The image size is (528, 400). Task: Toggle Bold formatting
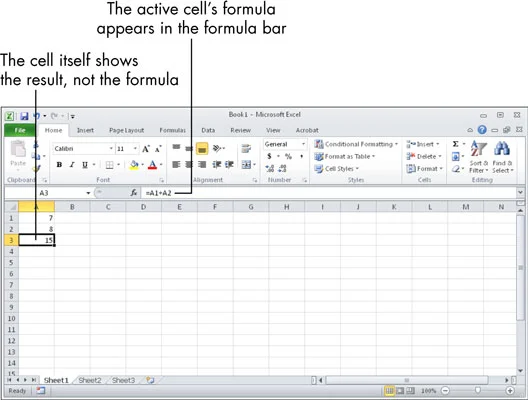(x=59, y=165)
